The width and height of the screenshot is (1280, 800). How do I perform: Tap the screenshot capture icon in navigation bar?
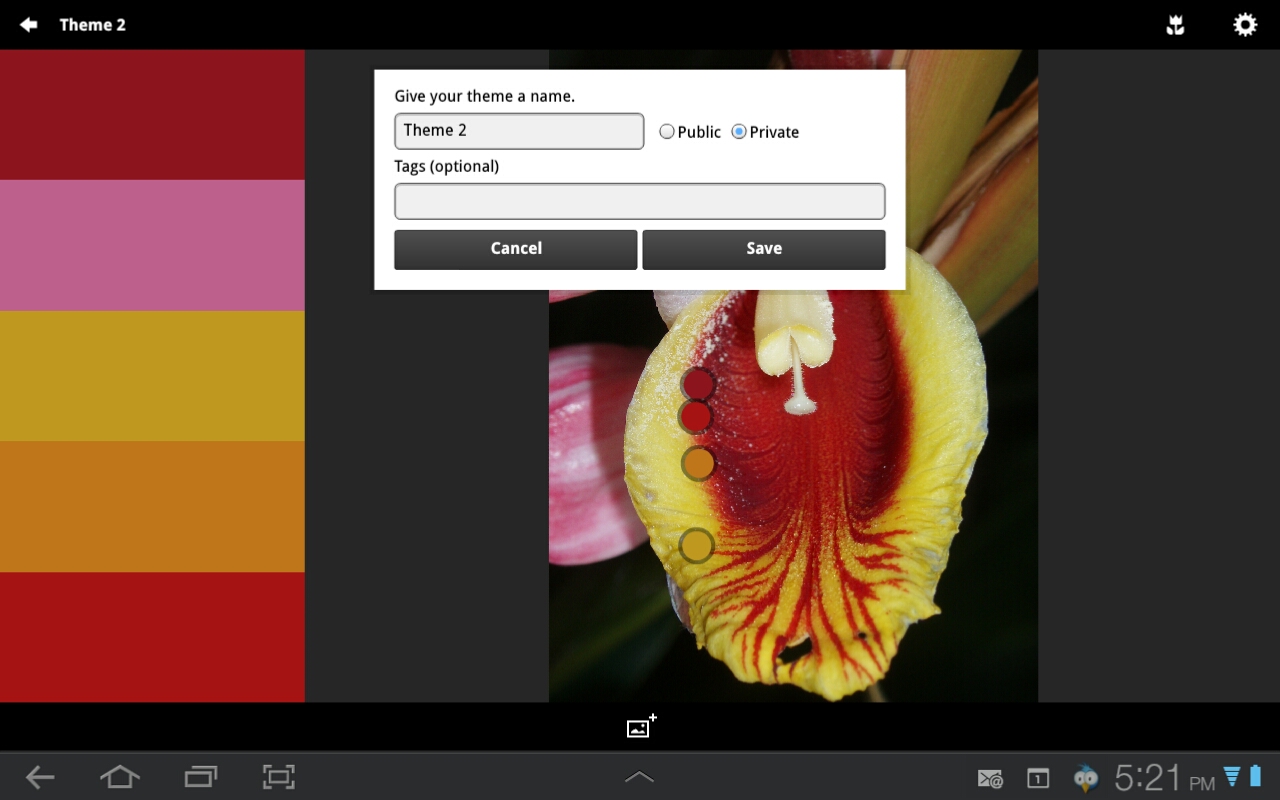(x=279, y=777)
